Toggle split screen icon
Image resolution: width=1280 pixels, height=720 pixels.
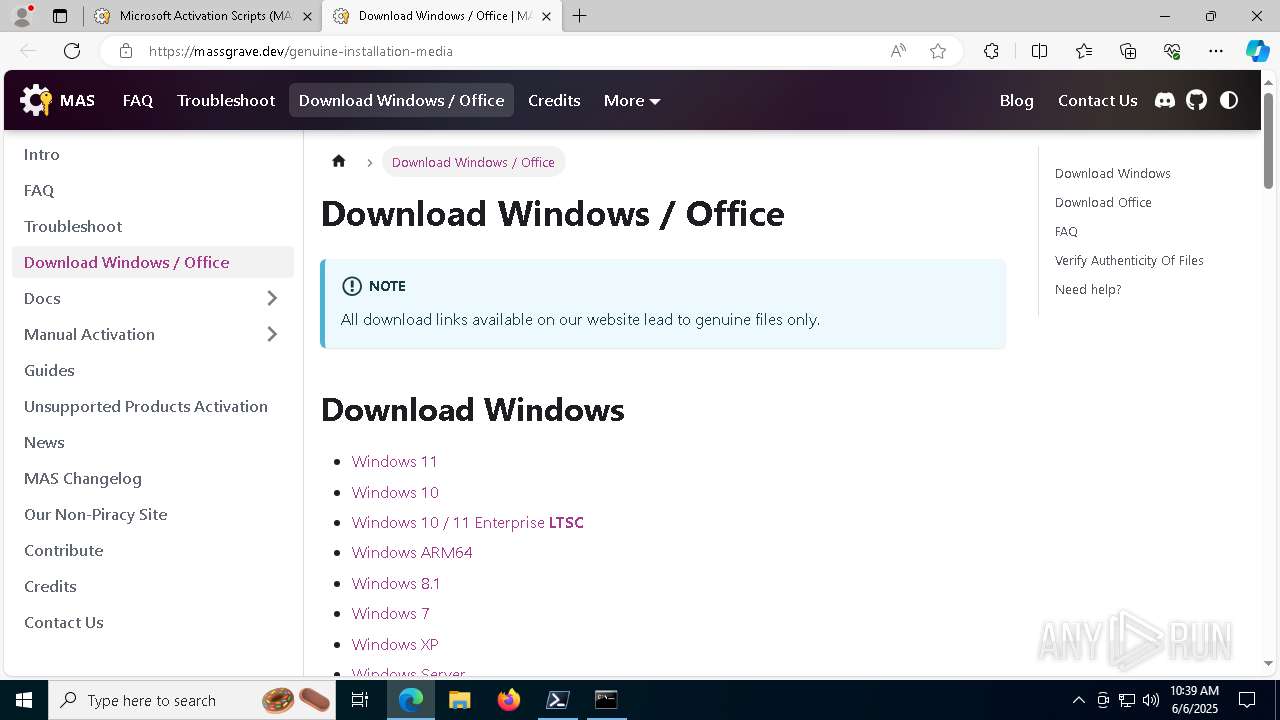coord(1039,51)
